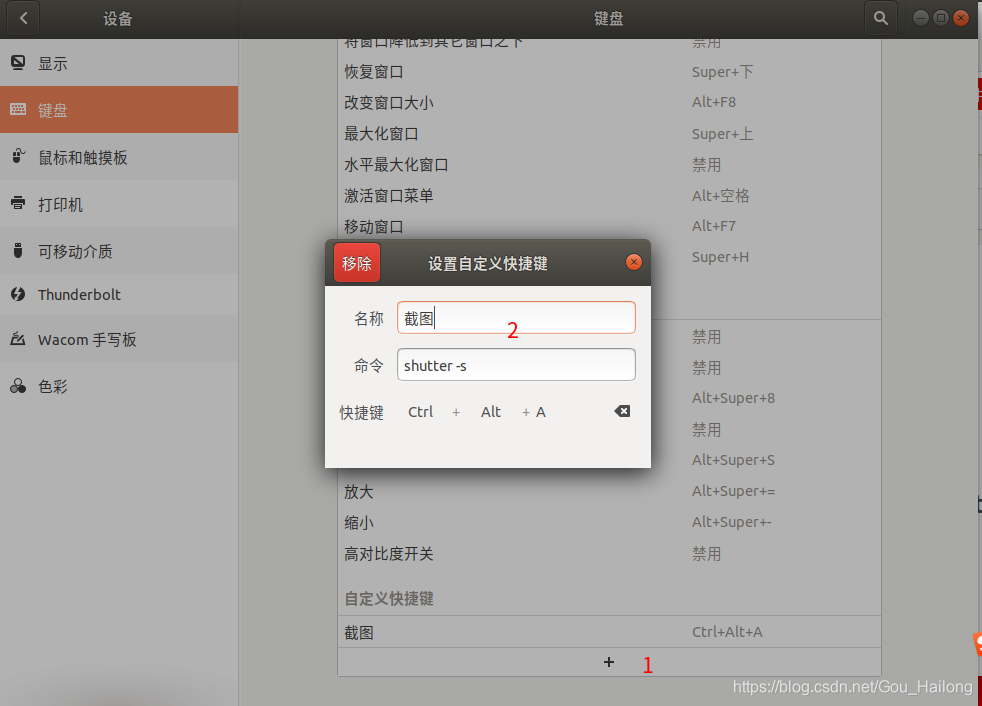Image resolution: width=982 pixels, height=706 pixels.
Task: Click the Super+上 shortcut value
Action: pyautogui.click(x=722, y=133)
